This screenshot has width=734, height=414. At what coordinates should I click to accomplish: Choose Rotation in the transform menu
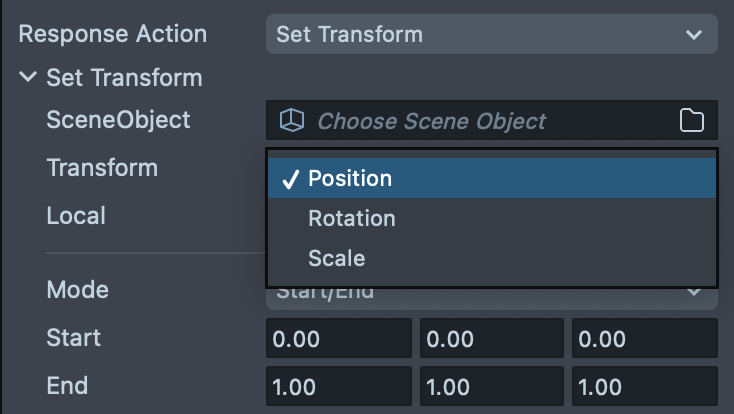351,218
